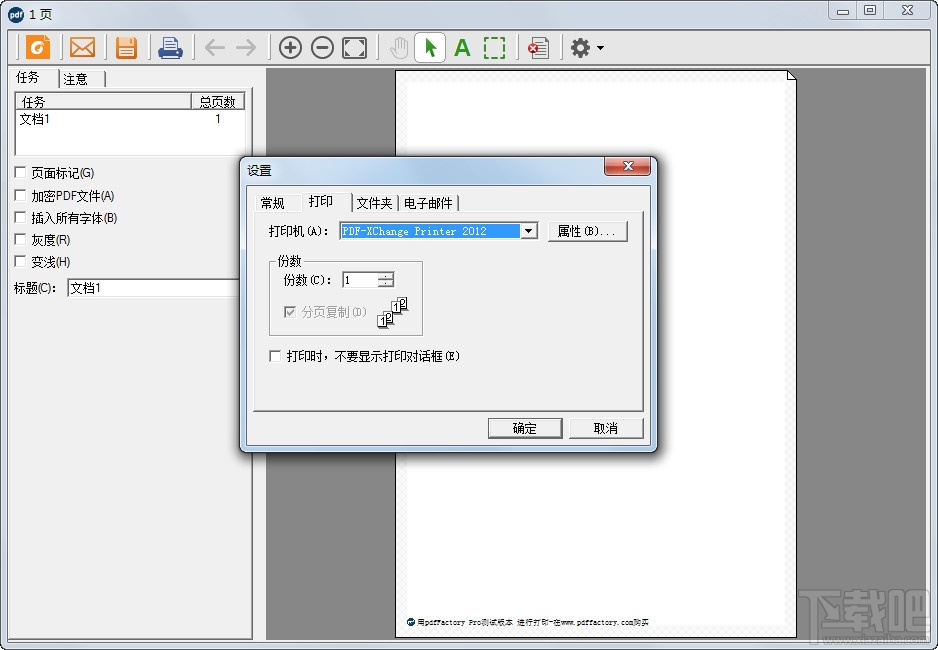This screenshot has width=938, height=650.
Task: Click the fit page to window icon
Action: click(x=354, y=47)
